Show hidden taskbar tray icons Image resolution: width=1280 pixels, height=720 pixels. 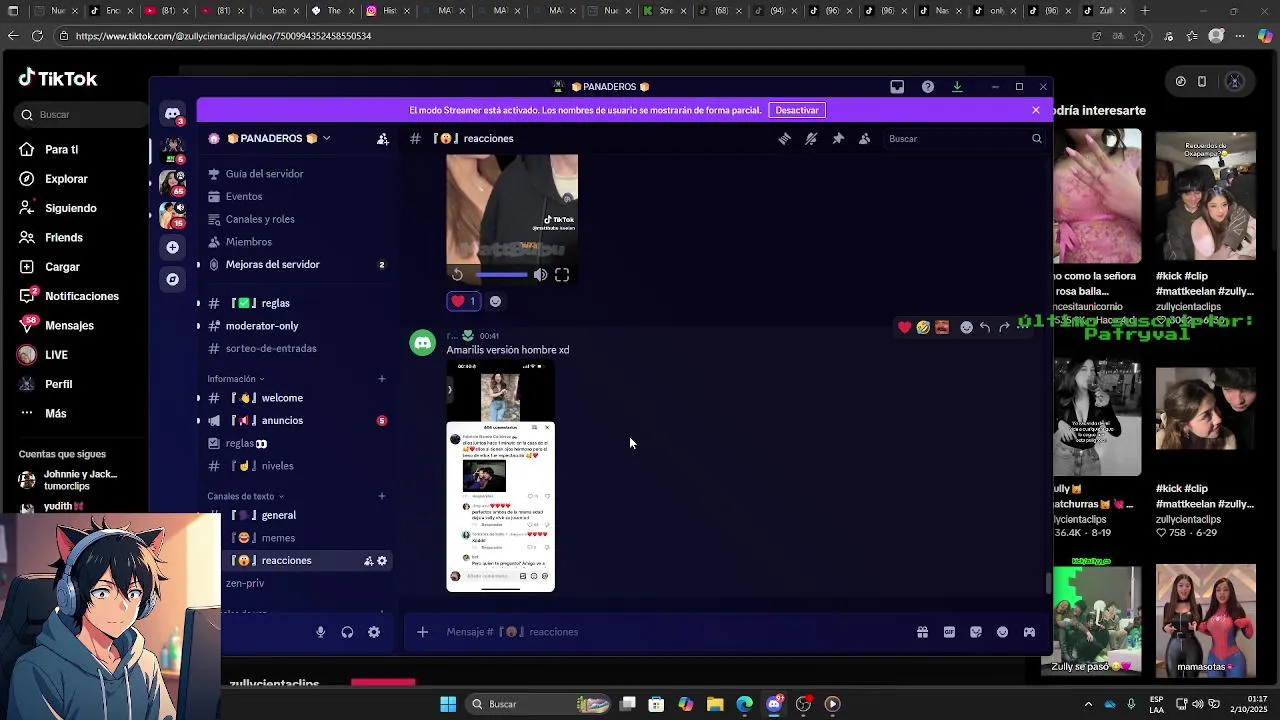pyautogui.click(x=1088, y=704)
